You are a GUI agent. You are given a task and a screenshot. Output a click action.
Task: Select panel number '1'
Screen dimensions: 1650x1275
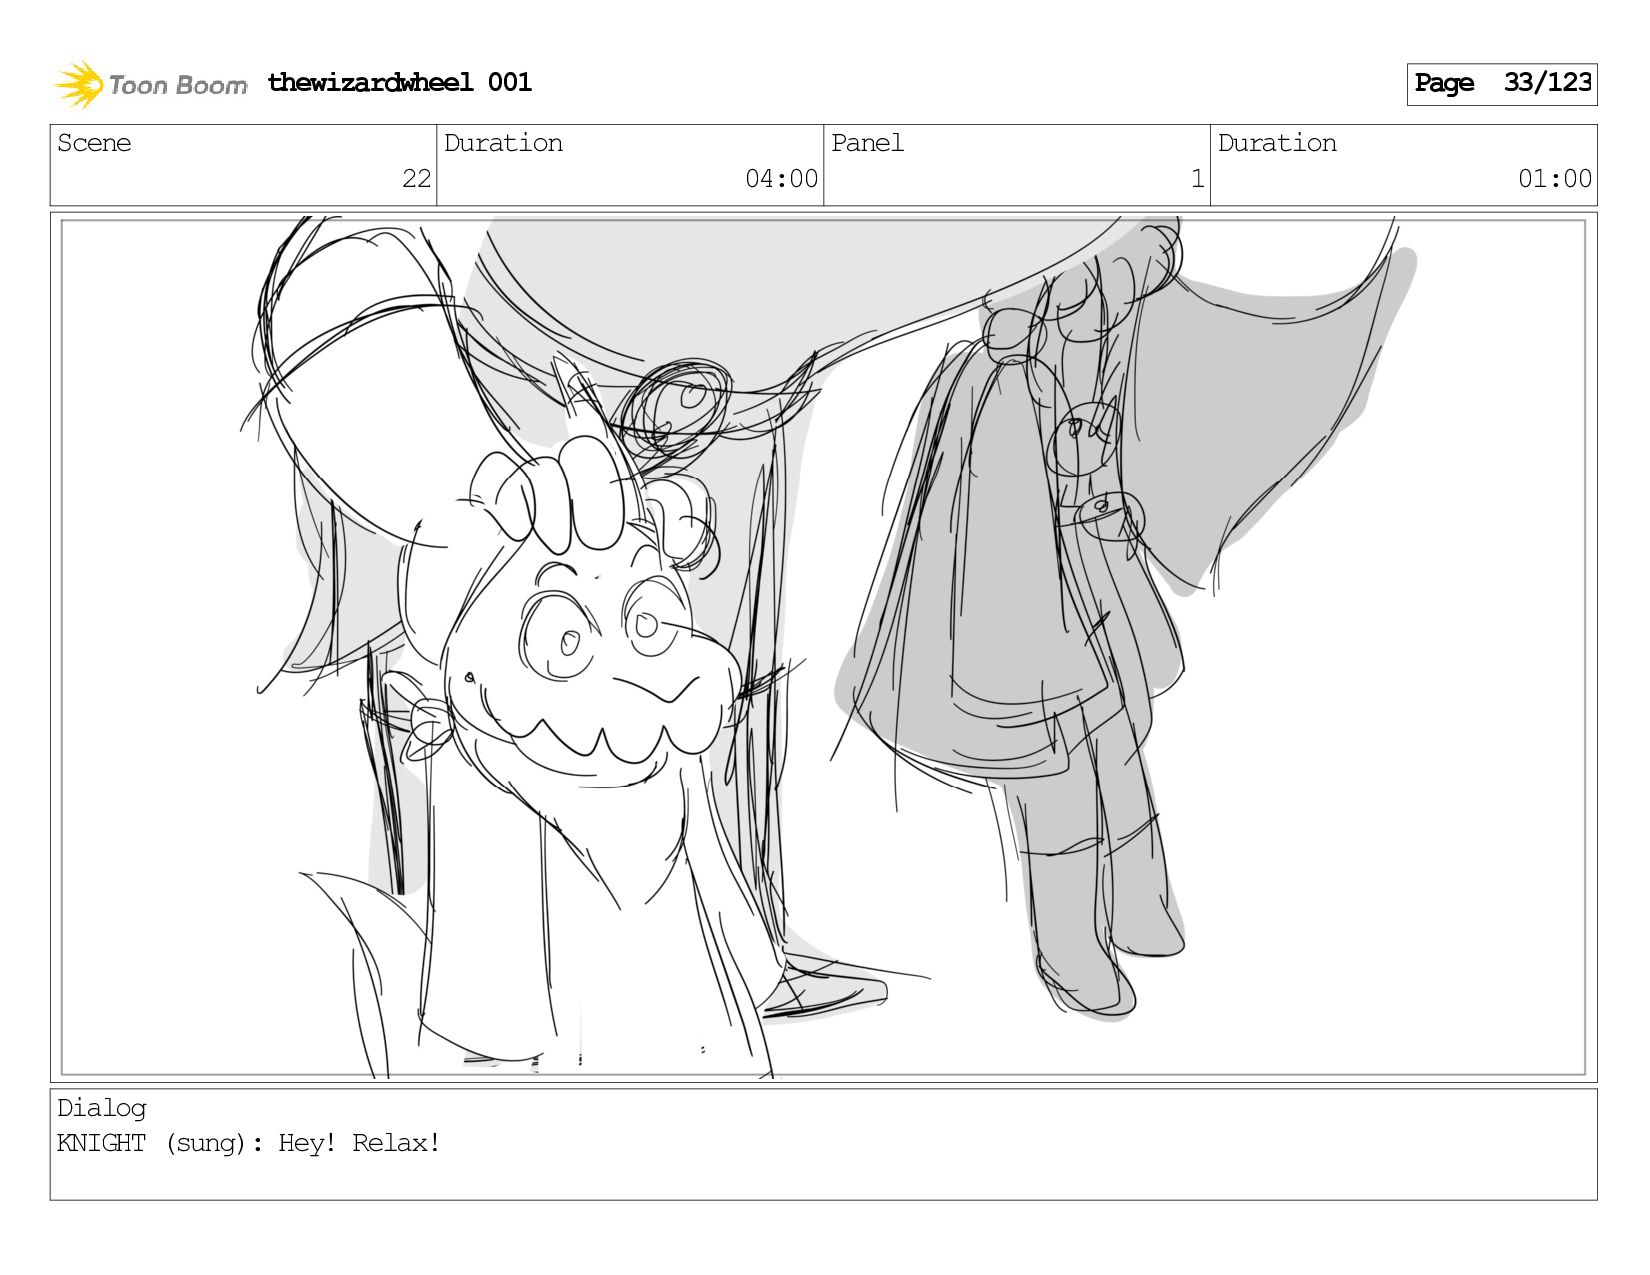click(1197, 179)
